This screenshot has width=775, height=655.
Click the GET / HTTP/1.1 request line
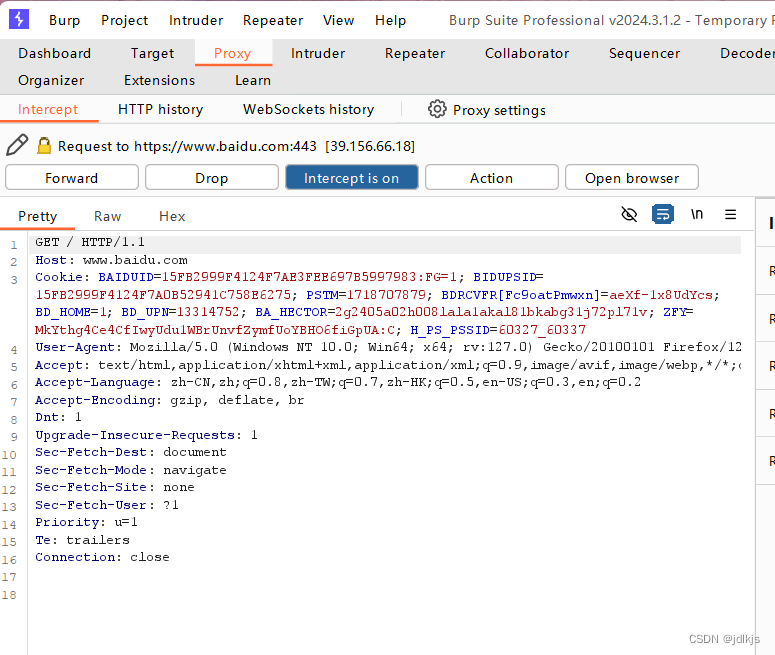90,242
